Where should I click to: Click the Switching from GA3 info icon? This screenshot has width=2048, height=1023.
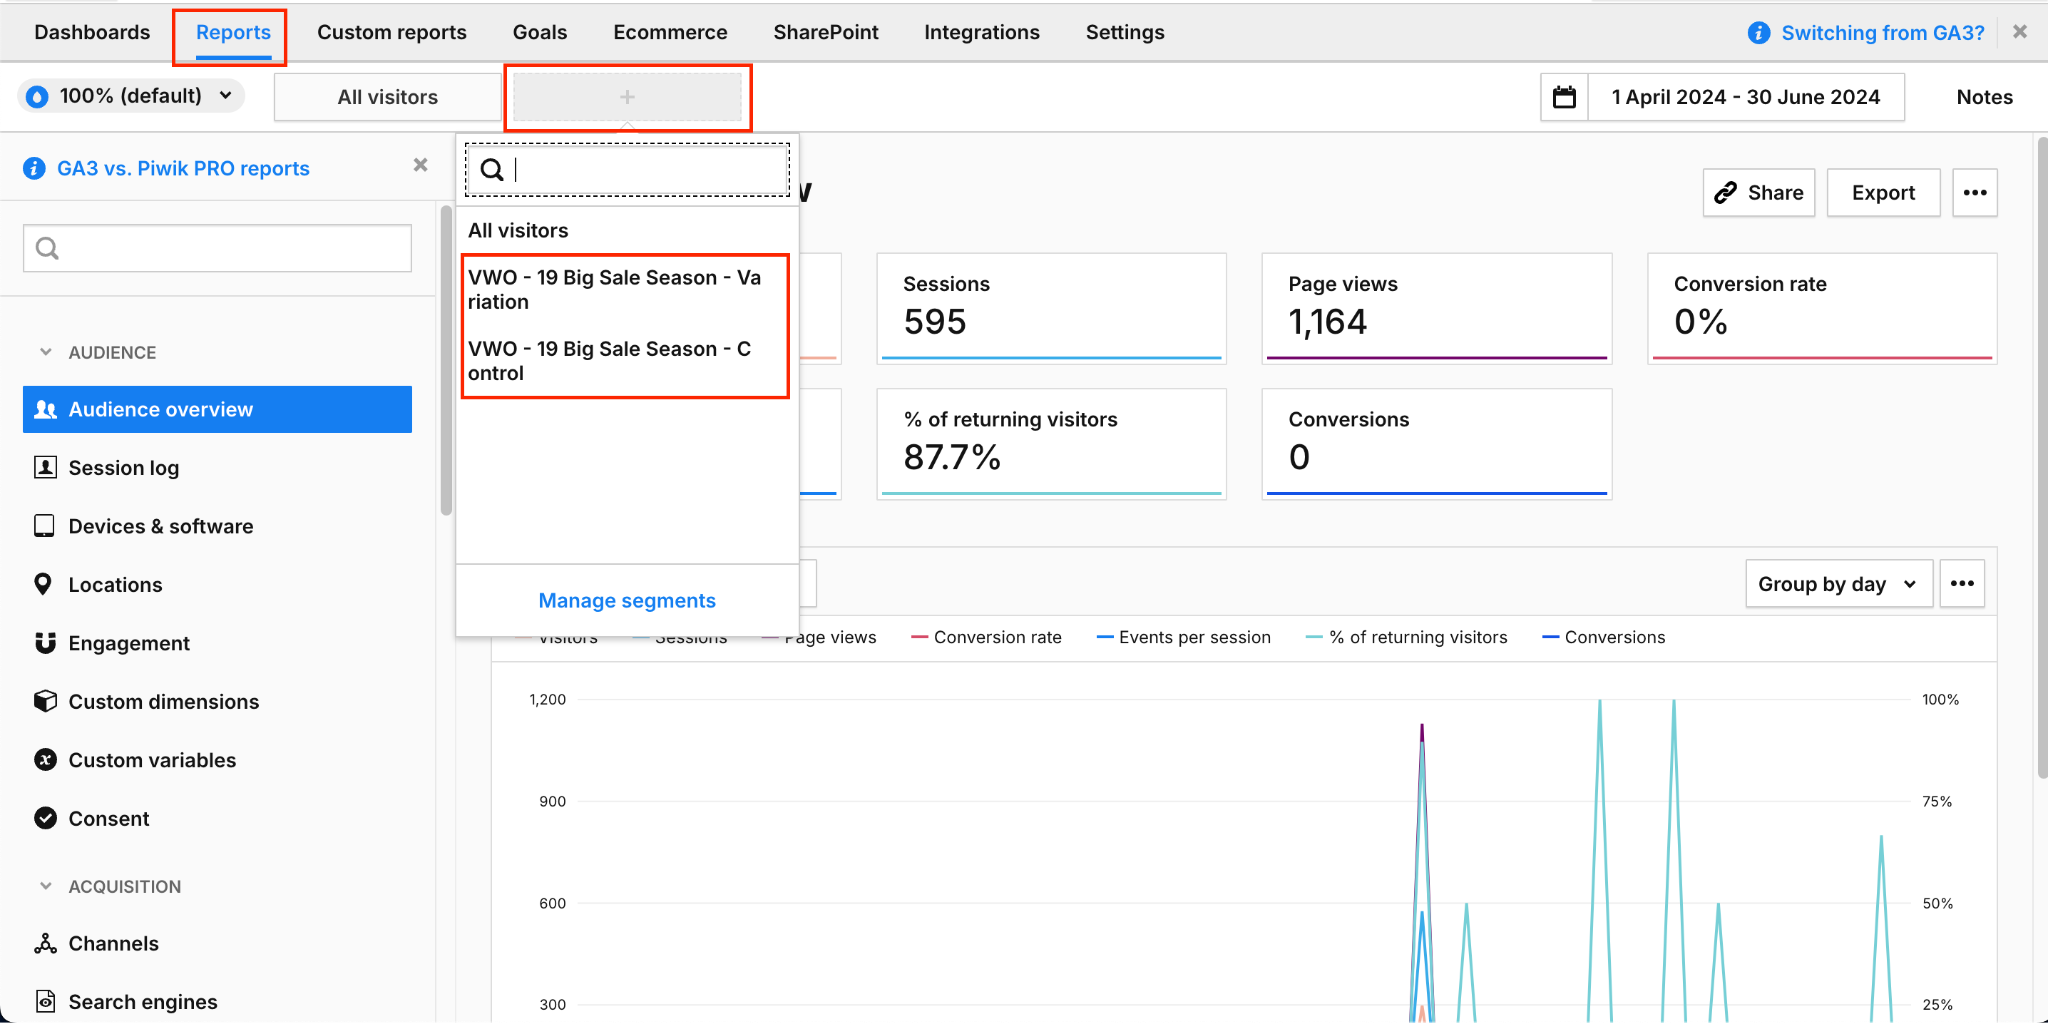pos(1758,33)
